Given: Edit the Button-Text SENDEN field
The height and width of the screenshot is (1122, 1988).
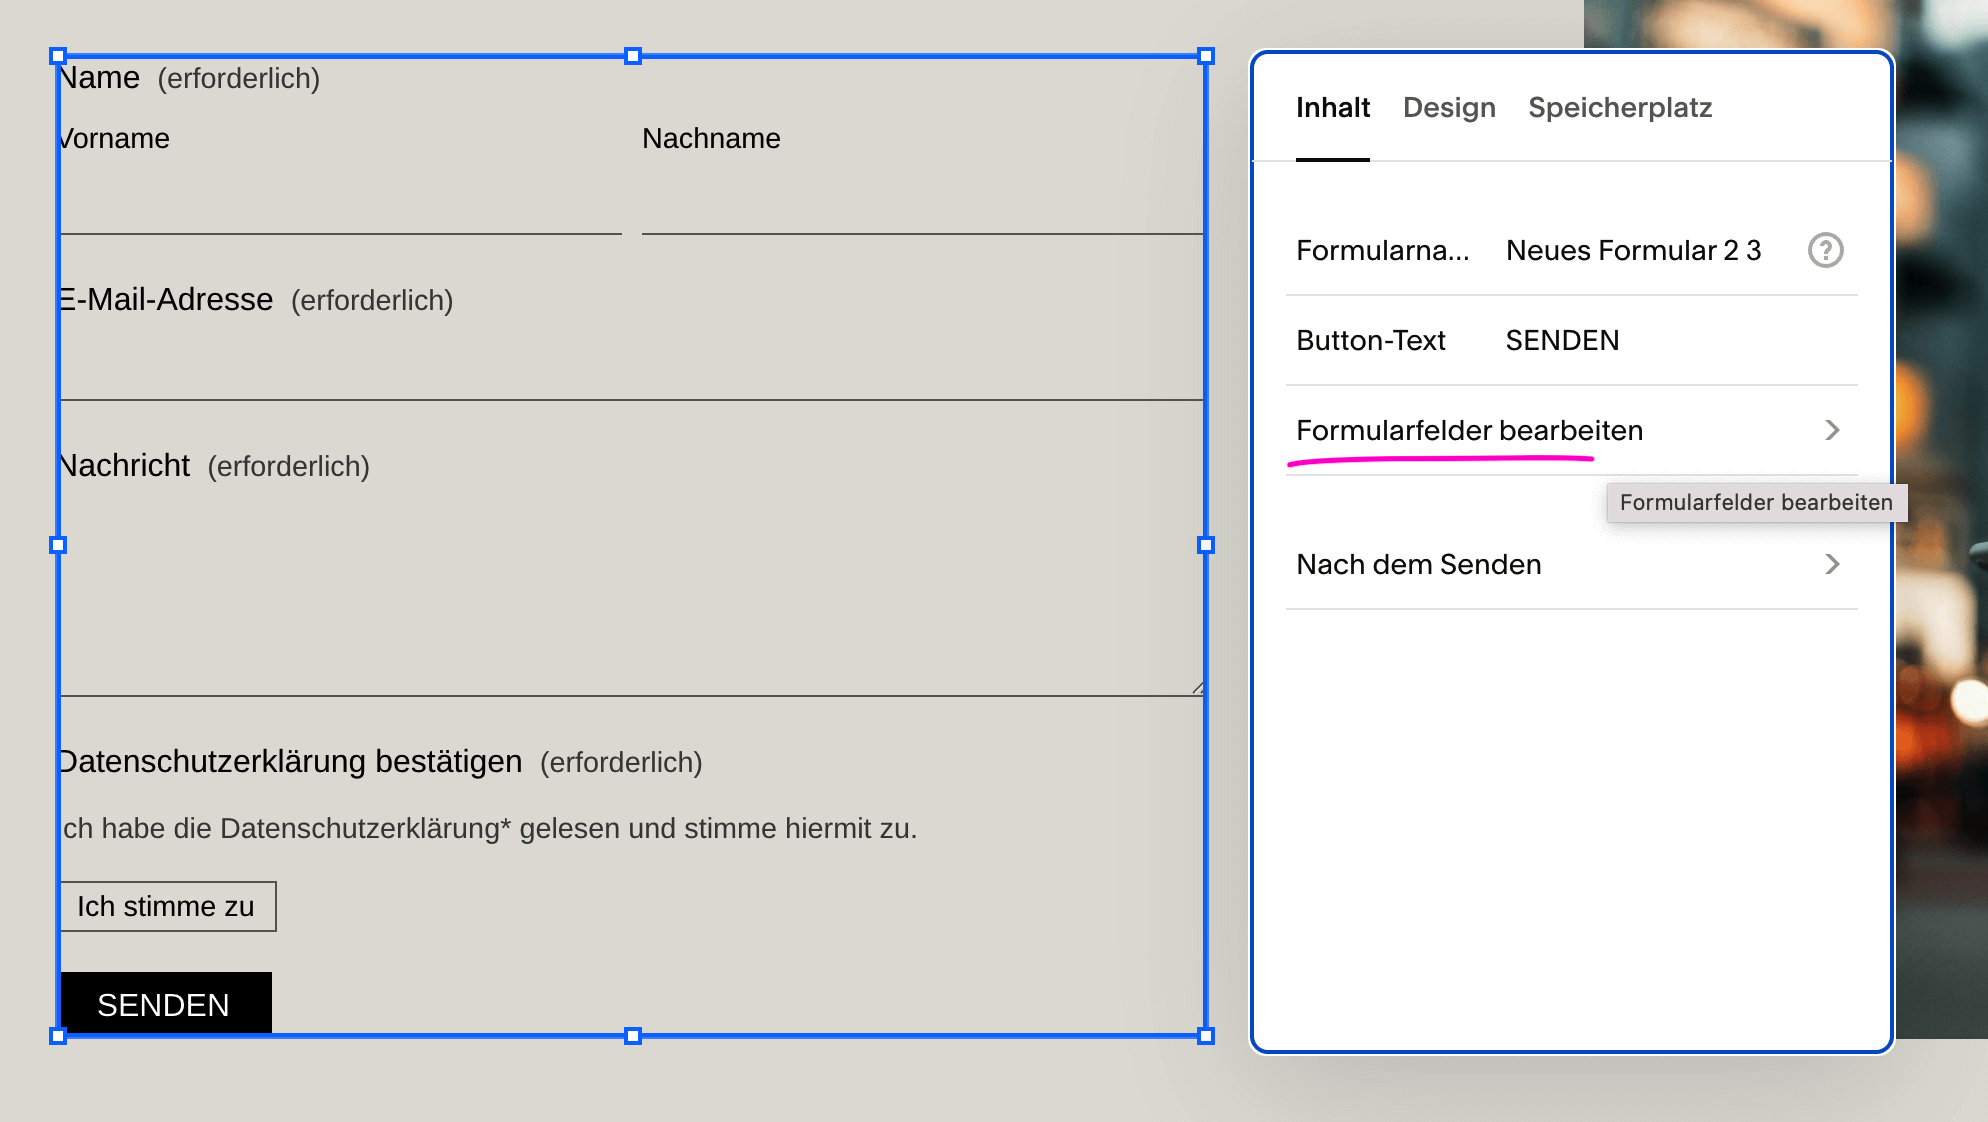Looking at the screenshot, I should (1562, 340).
